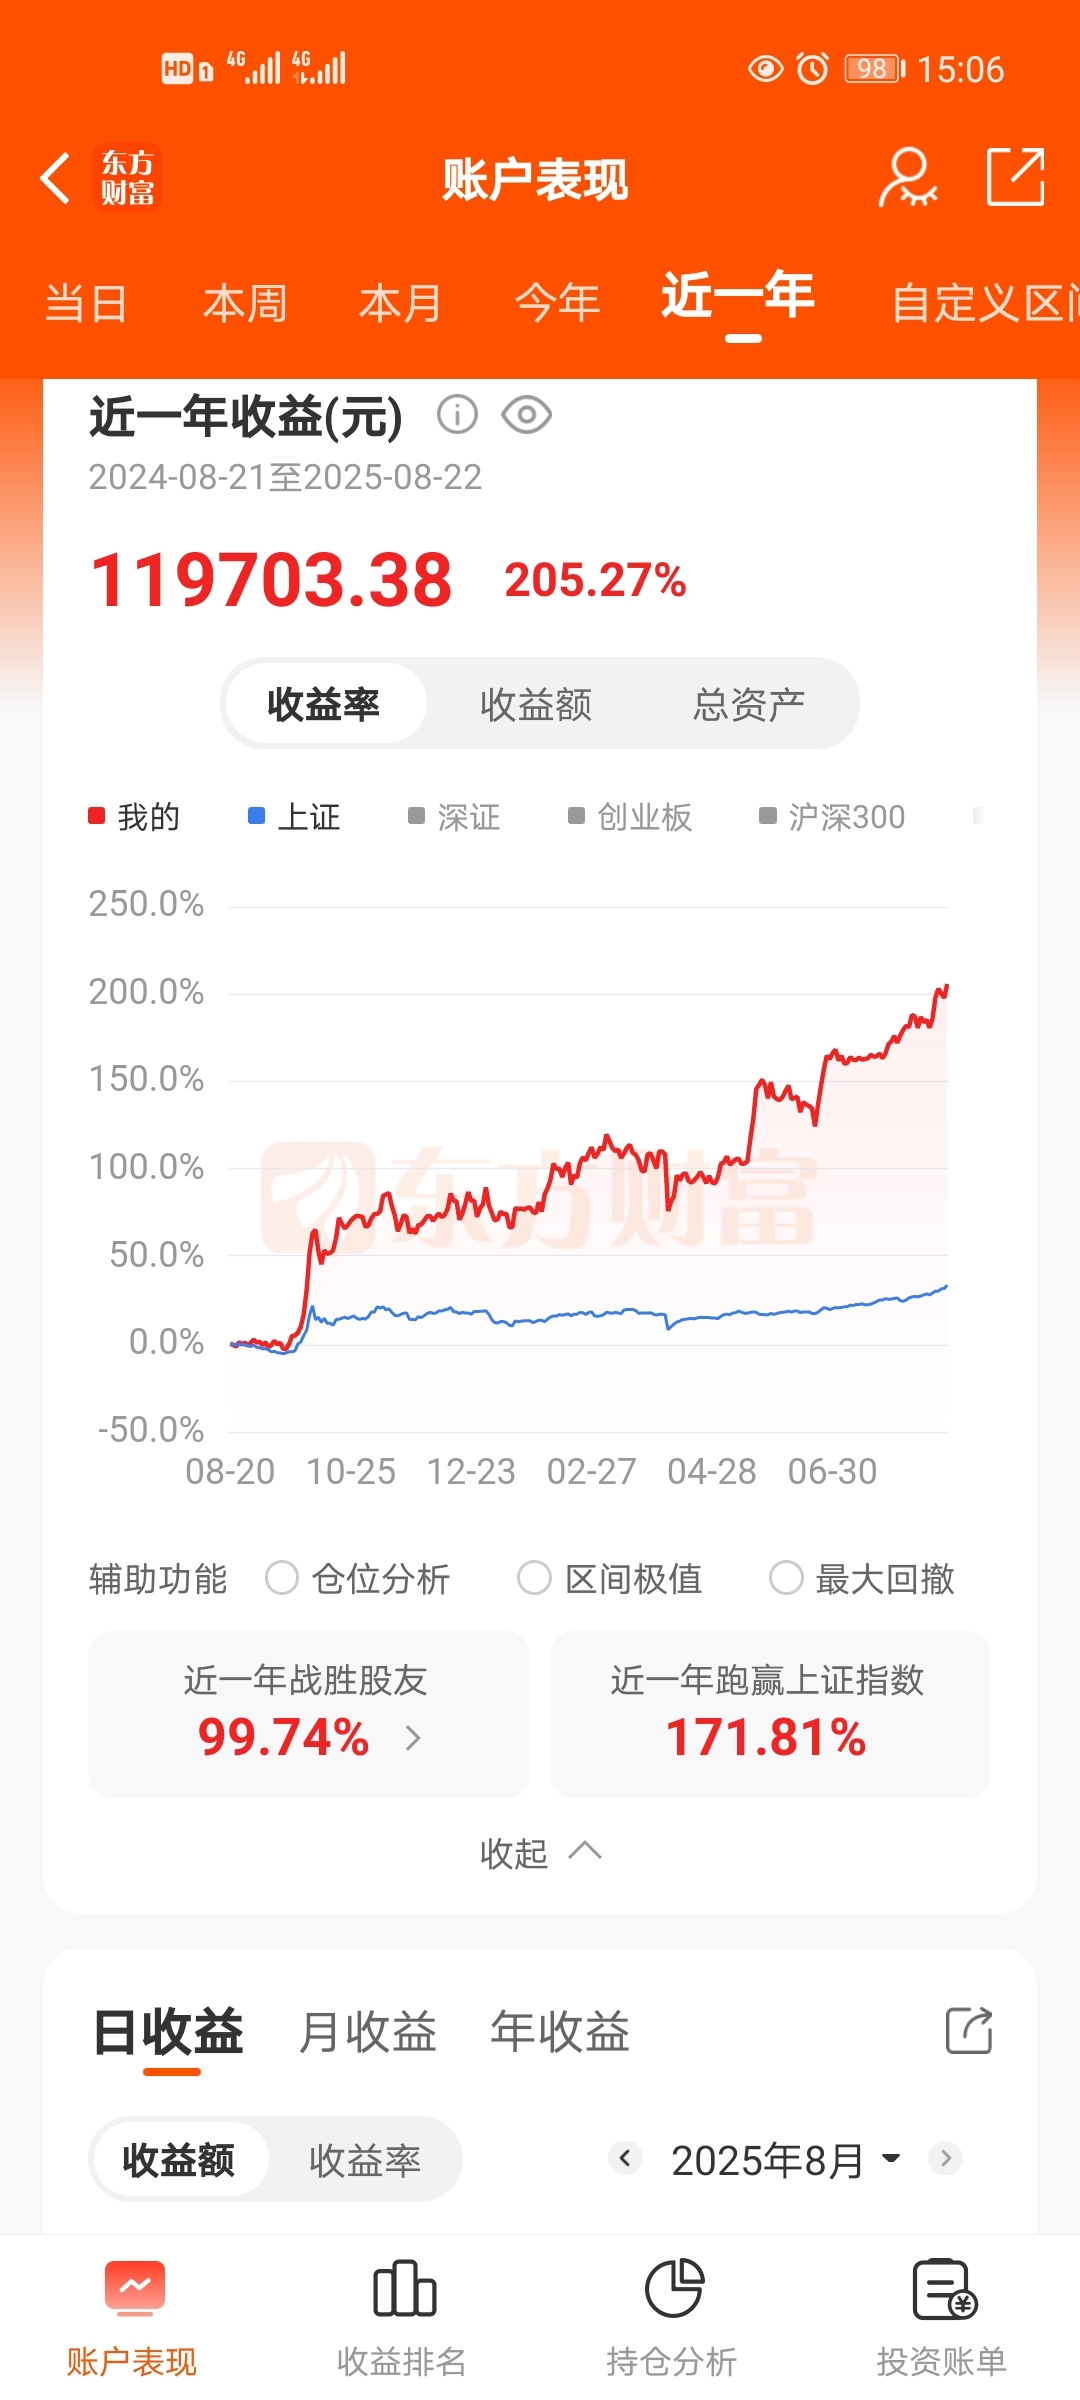Select the 仓位分析 radio option
Image resolution: width=1080 pixels, height=2400 pixels.
tap(282, 1578)
